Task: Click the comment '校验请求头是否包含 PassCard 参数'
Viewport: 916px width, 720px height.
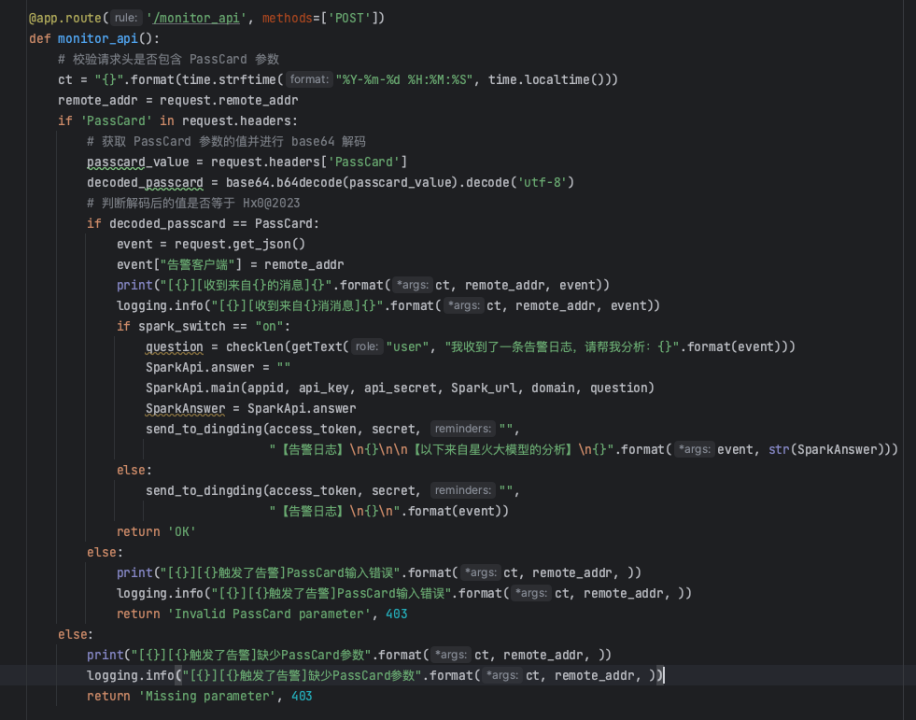Action: tap(168, 59)
